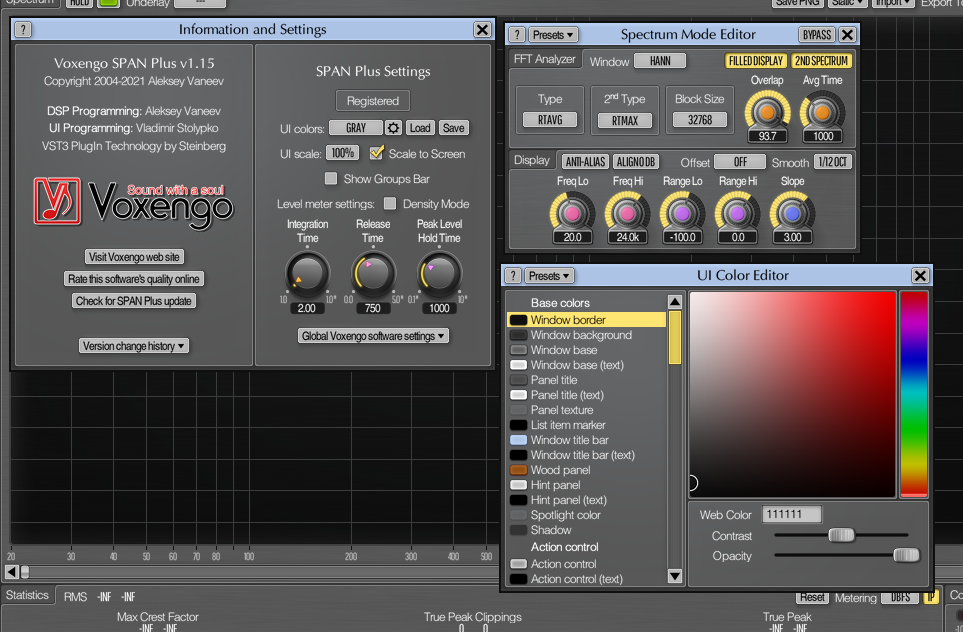Viewport: 963px width, 632px height.
Task: Toggle 2ND SPECTRUM option
Action: [821, 61]
